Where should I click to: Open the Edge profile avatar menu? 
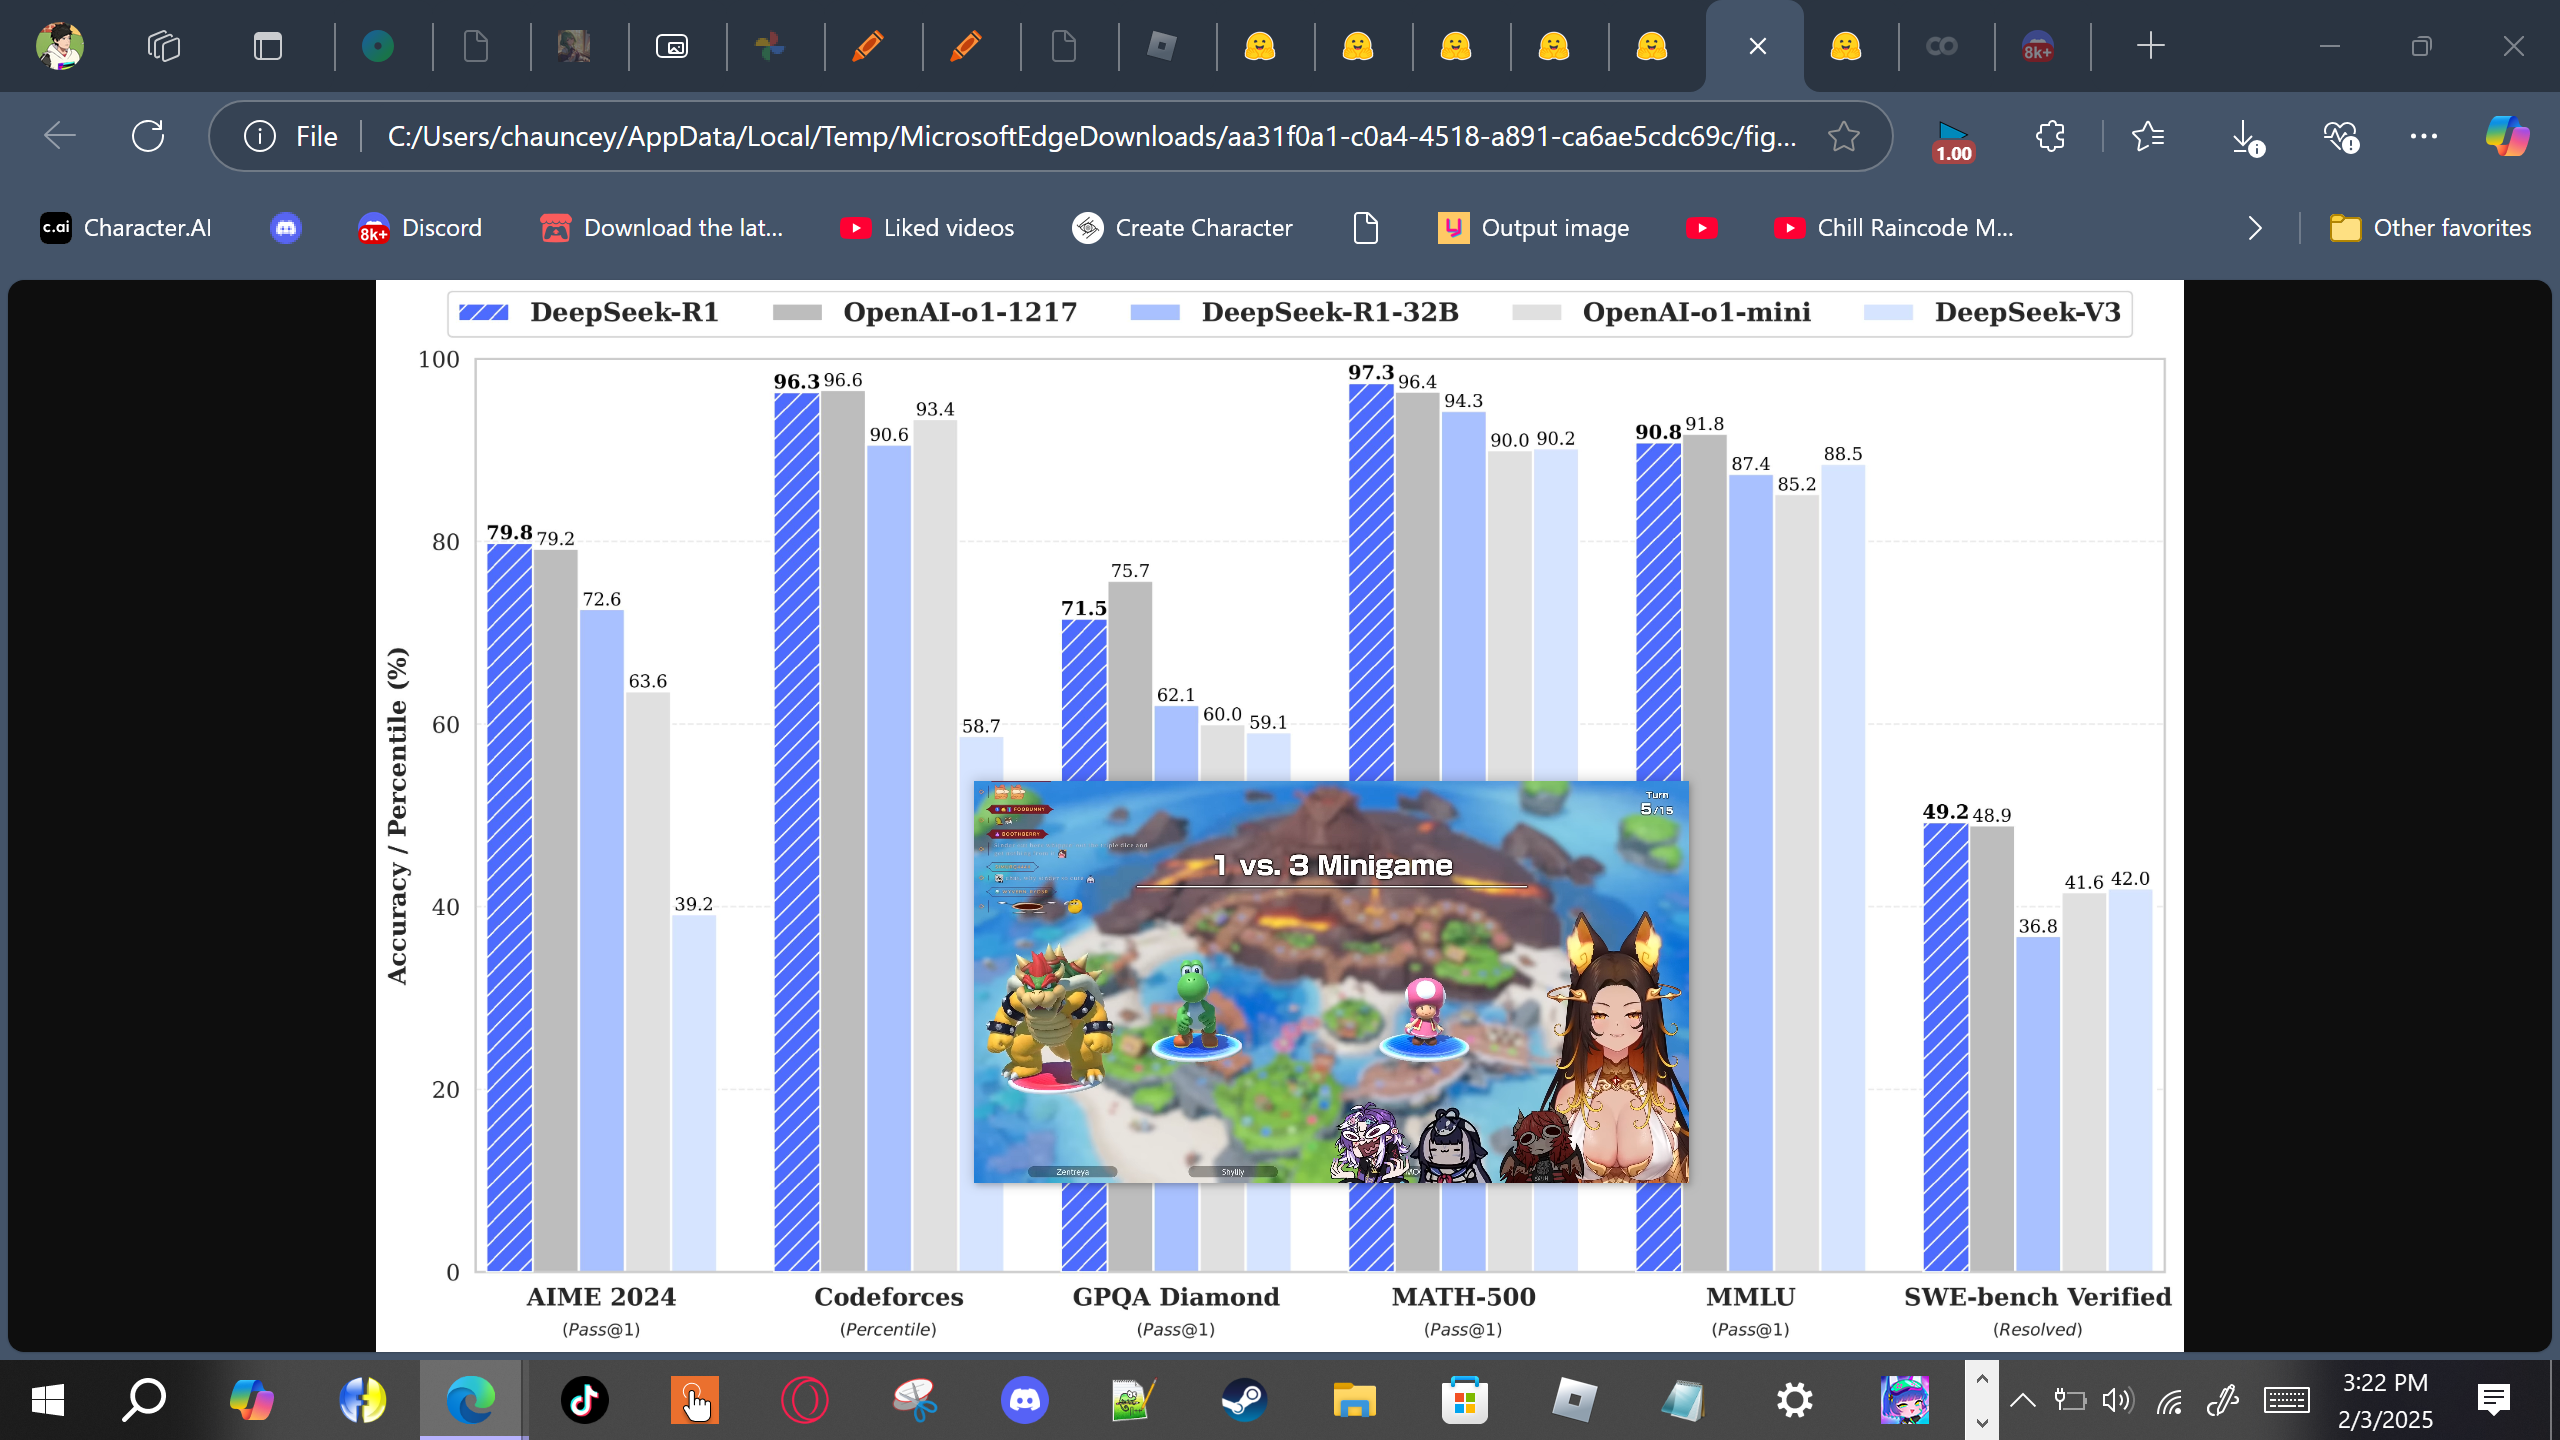(60, 46)
